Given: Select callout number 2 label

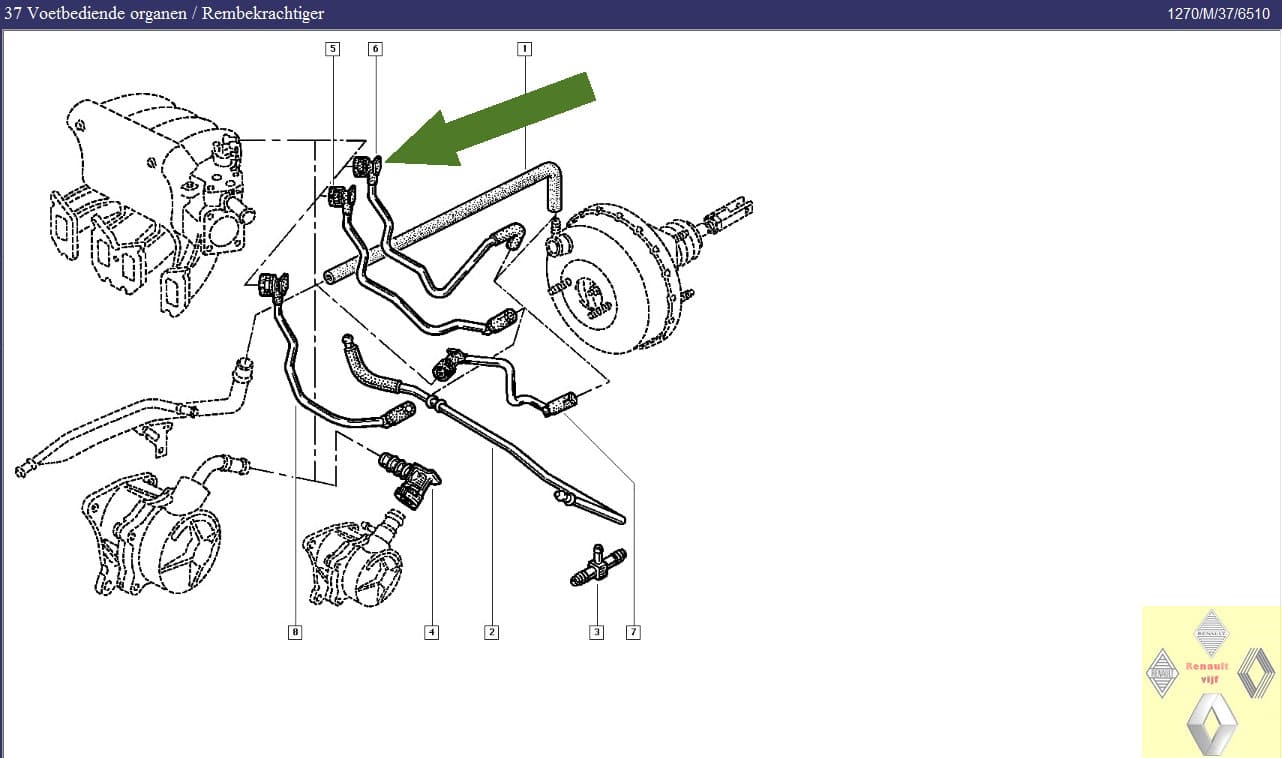Looking at the screenshot, I should click(x=491, y=632).
